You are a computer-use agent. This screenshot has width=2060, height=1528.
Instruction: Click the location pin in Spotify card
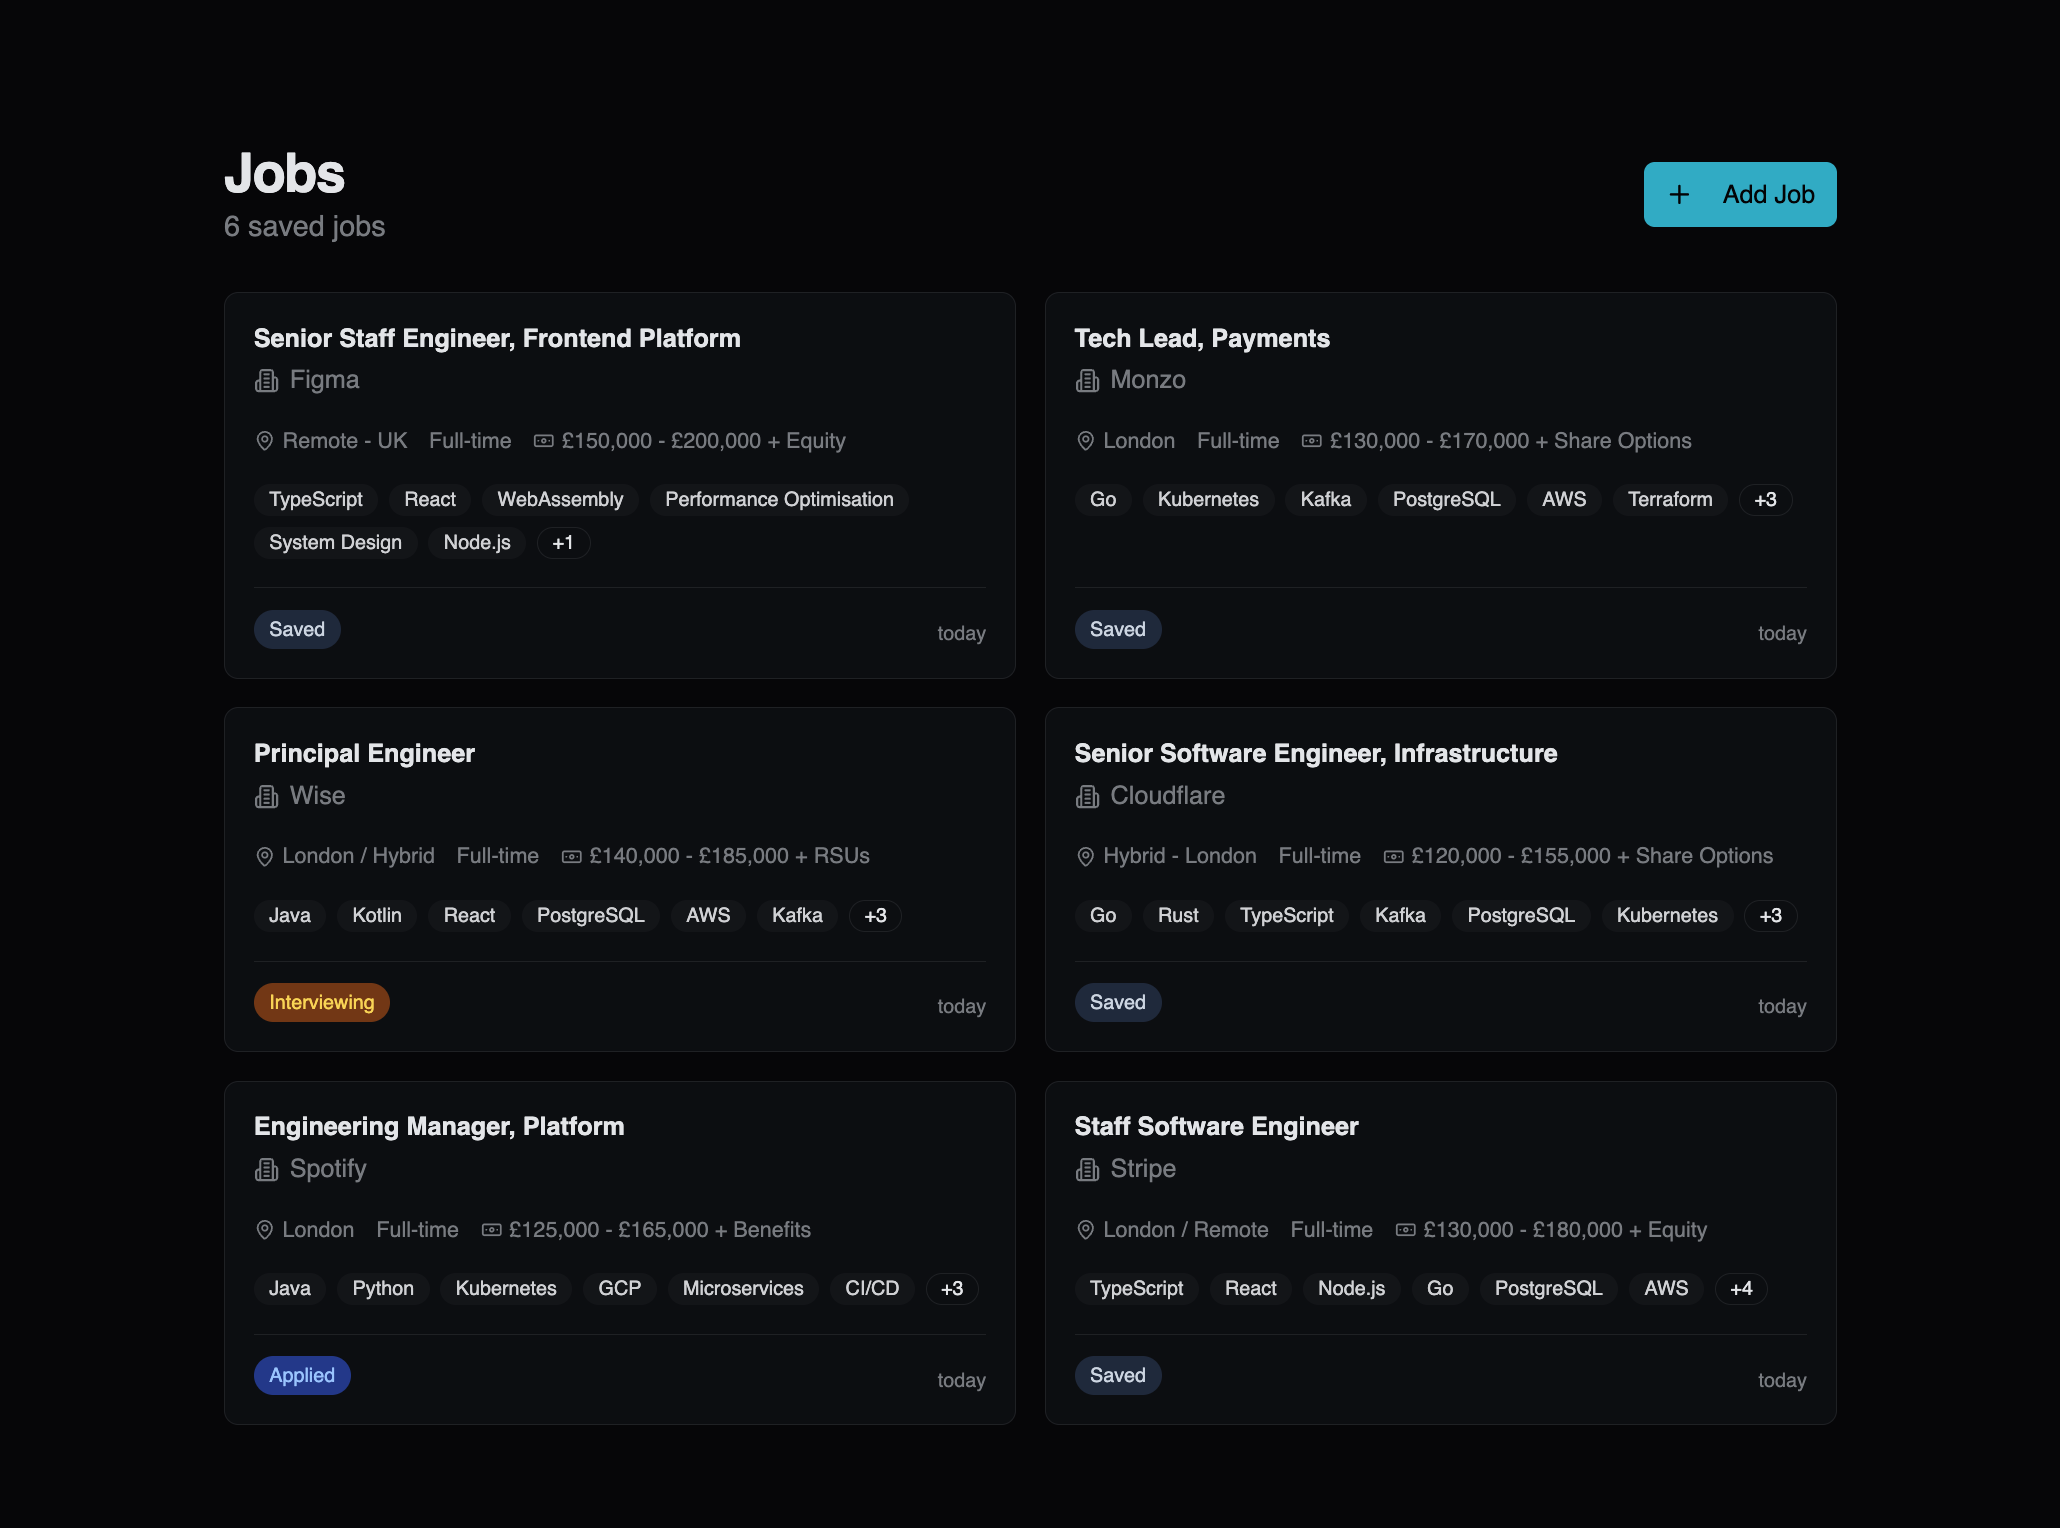point(264,1230)
